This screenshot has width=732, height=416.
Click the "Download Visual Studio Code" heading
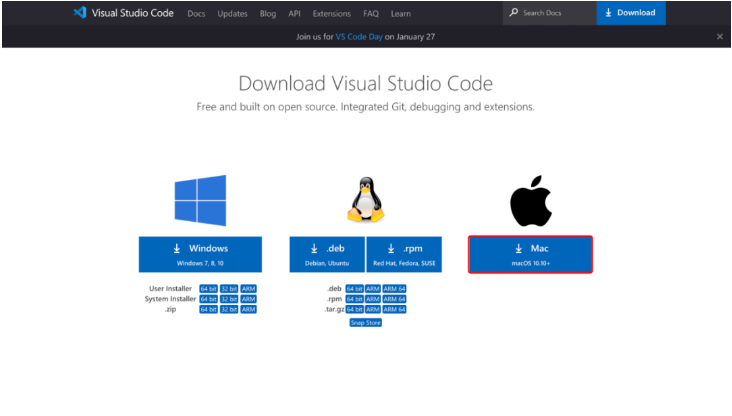[366, 84]
